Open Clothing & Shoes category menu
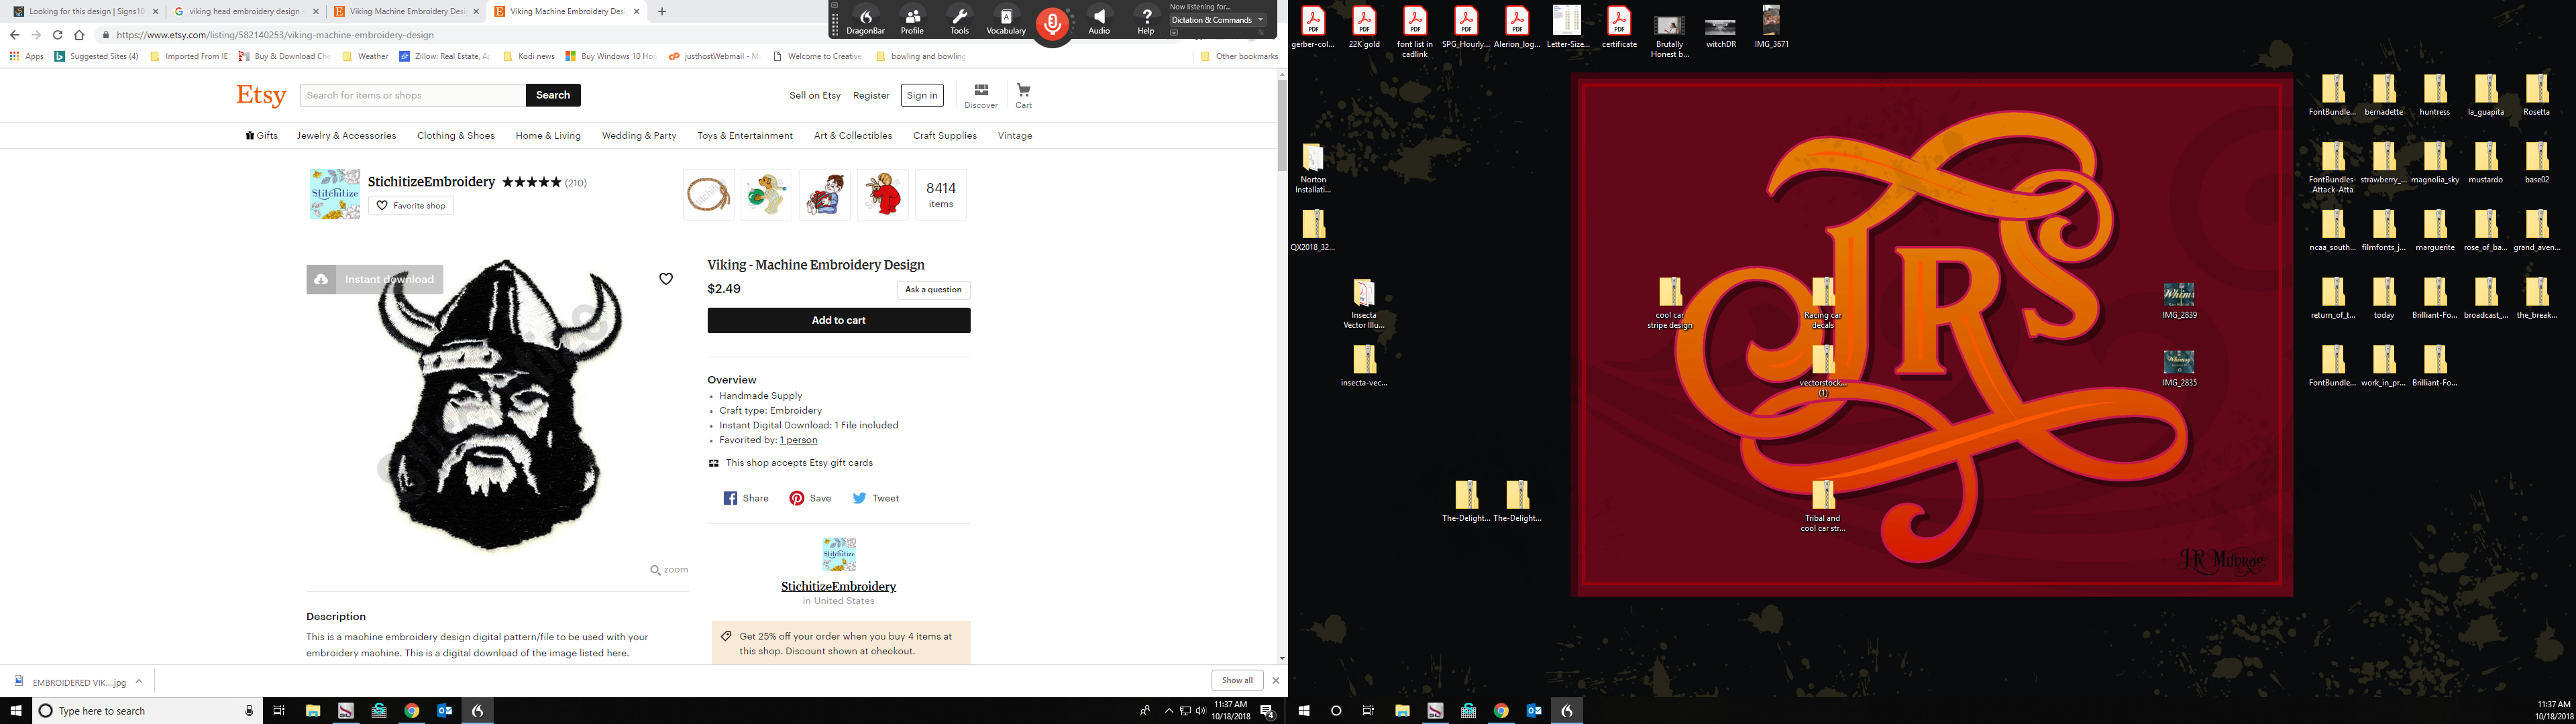2576x724 pixels. point(456,136)
